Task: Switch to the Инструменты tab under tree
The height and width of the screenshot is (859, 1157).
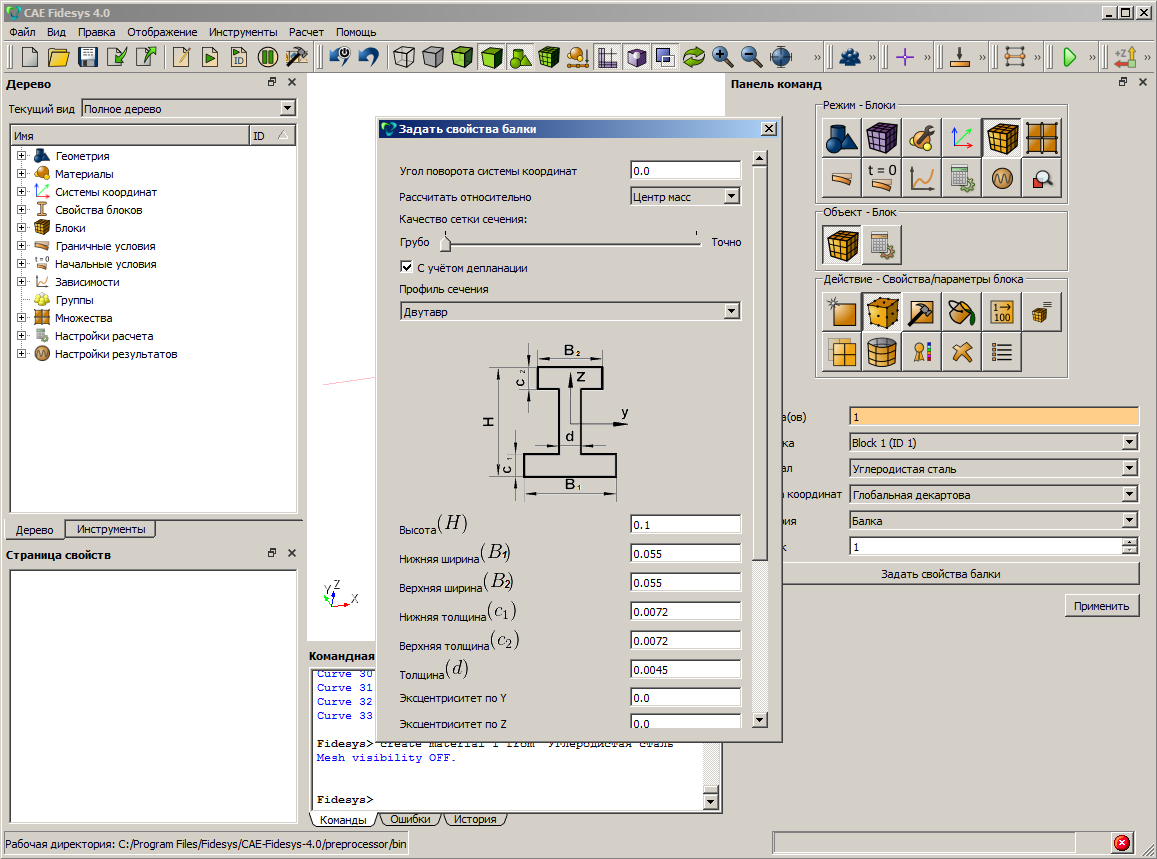Action: tap(111, 529)
